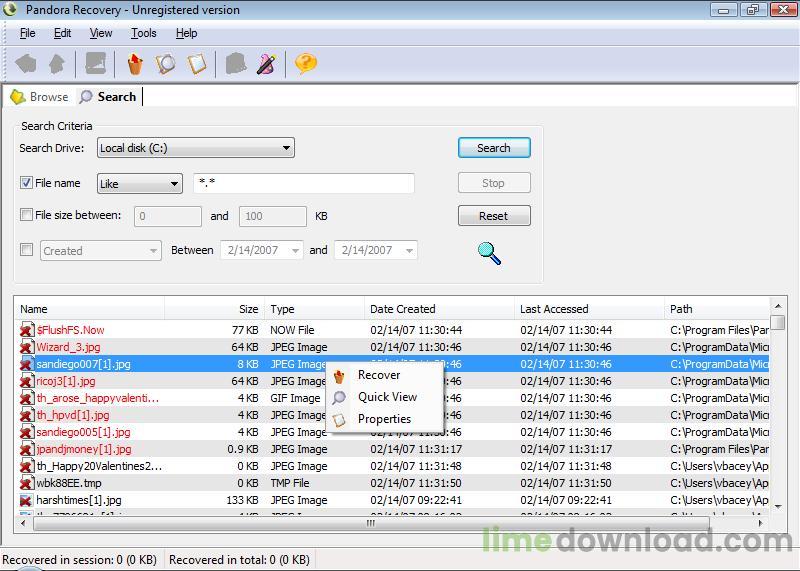Sort by the Last Accessed column header
The width and height of the screenshot is (800, 571).
[x=589, y=309]
